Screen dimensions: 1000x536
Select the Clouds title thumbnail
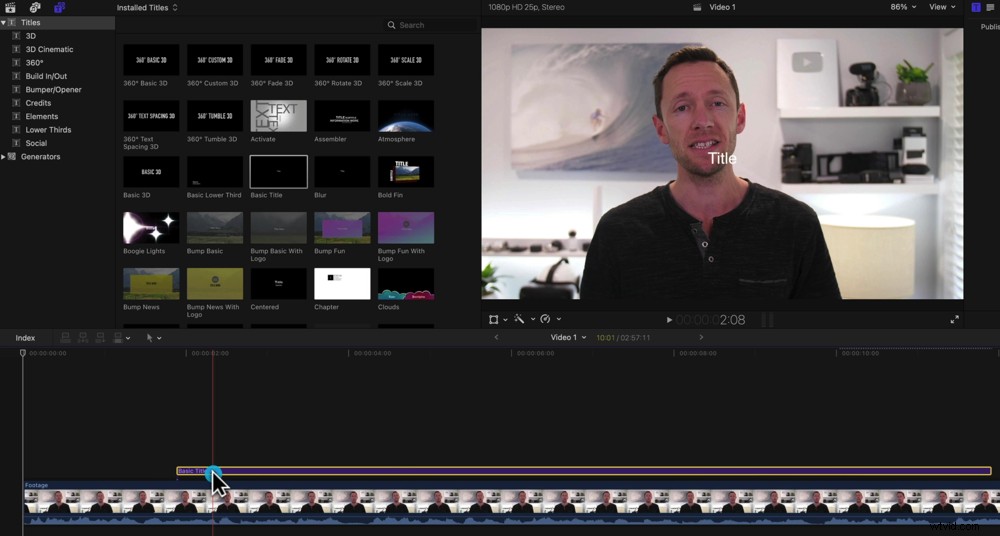pyautogui.click(x=406, y=284)
